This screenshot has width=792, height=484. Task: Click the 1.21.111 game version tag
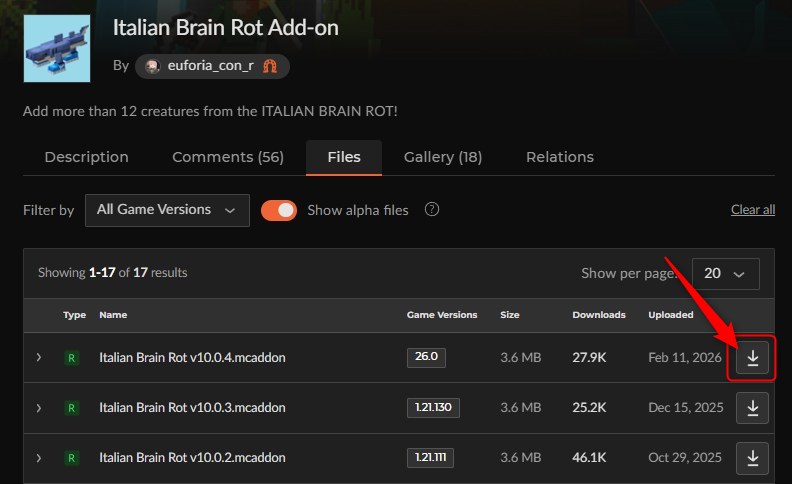430,458
